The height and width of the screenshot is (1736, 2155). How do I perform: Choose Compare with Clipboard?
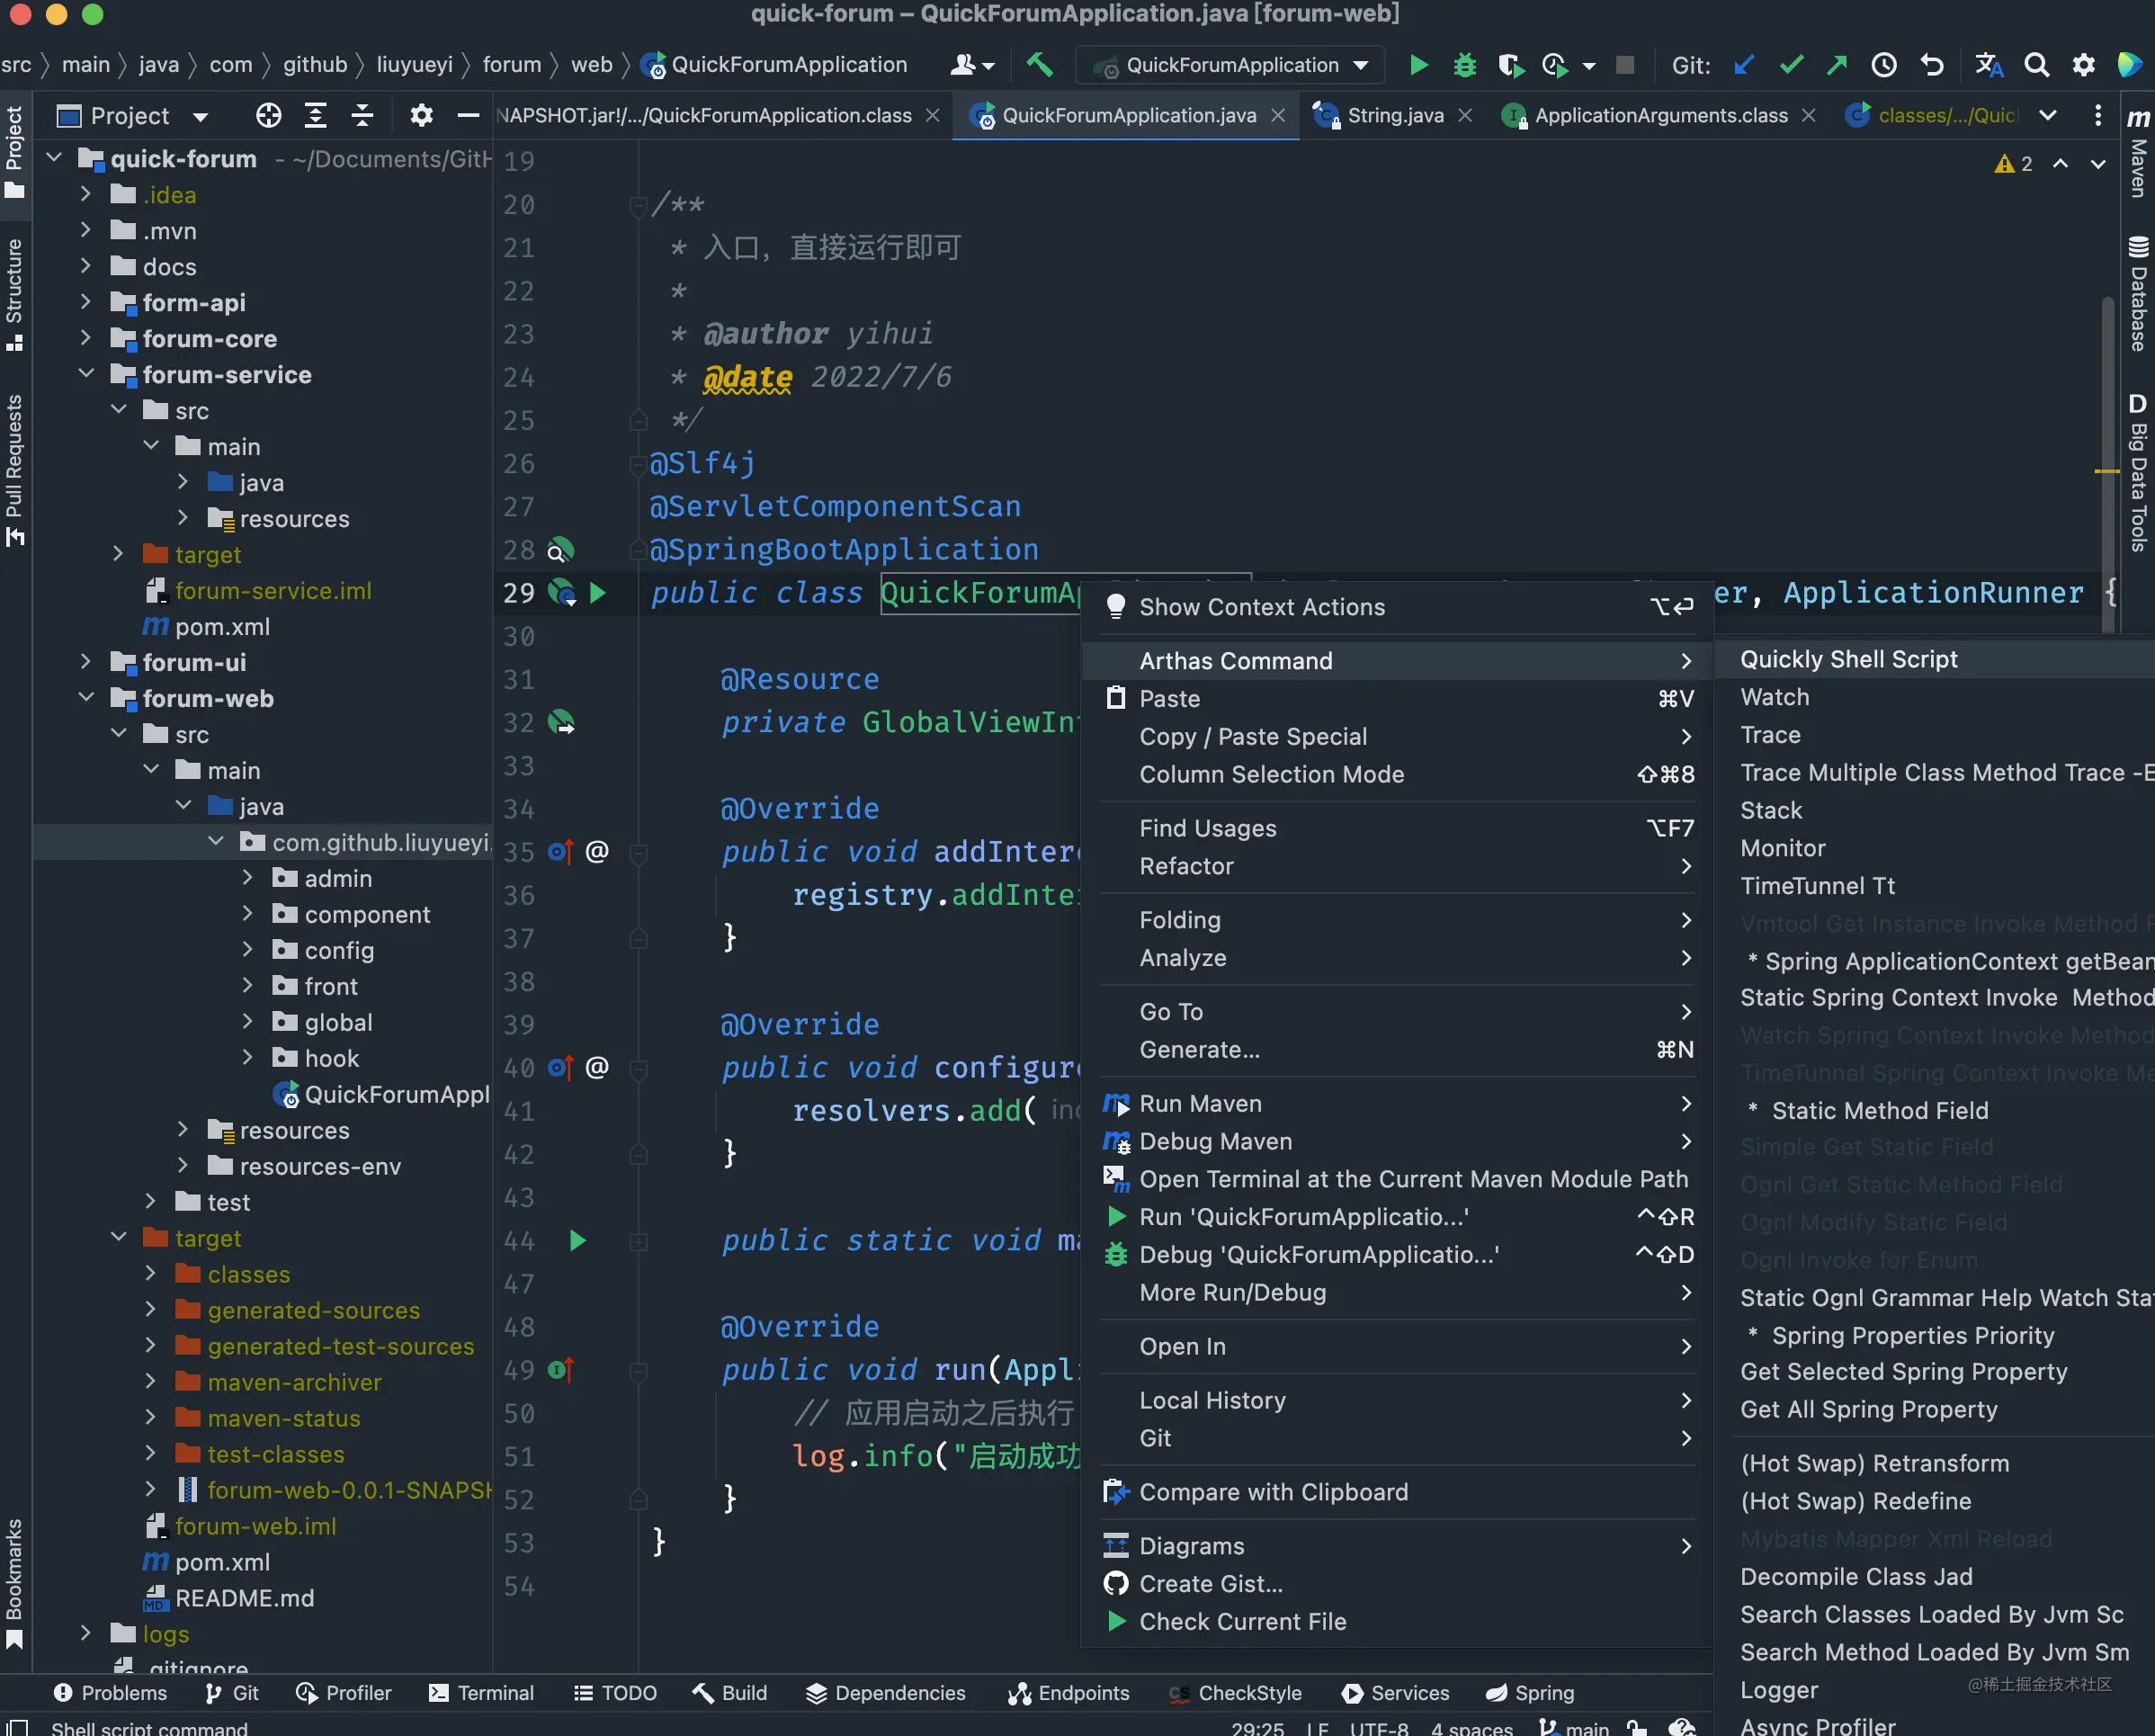(x=1398, y=1492)
